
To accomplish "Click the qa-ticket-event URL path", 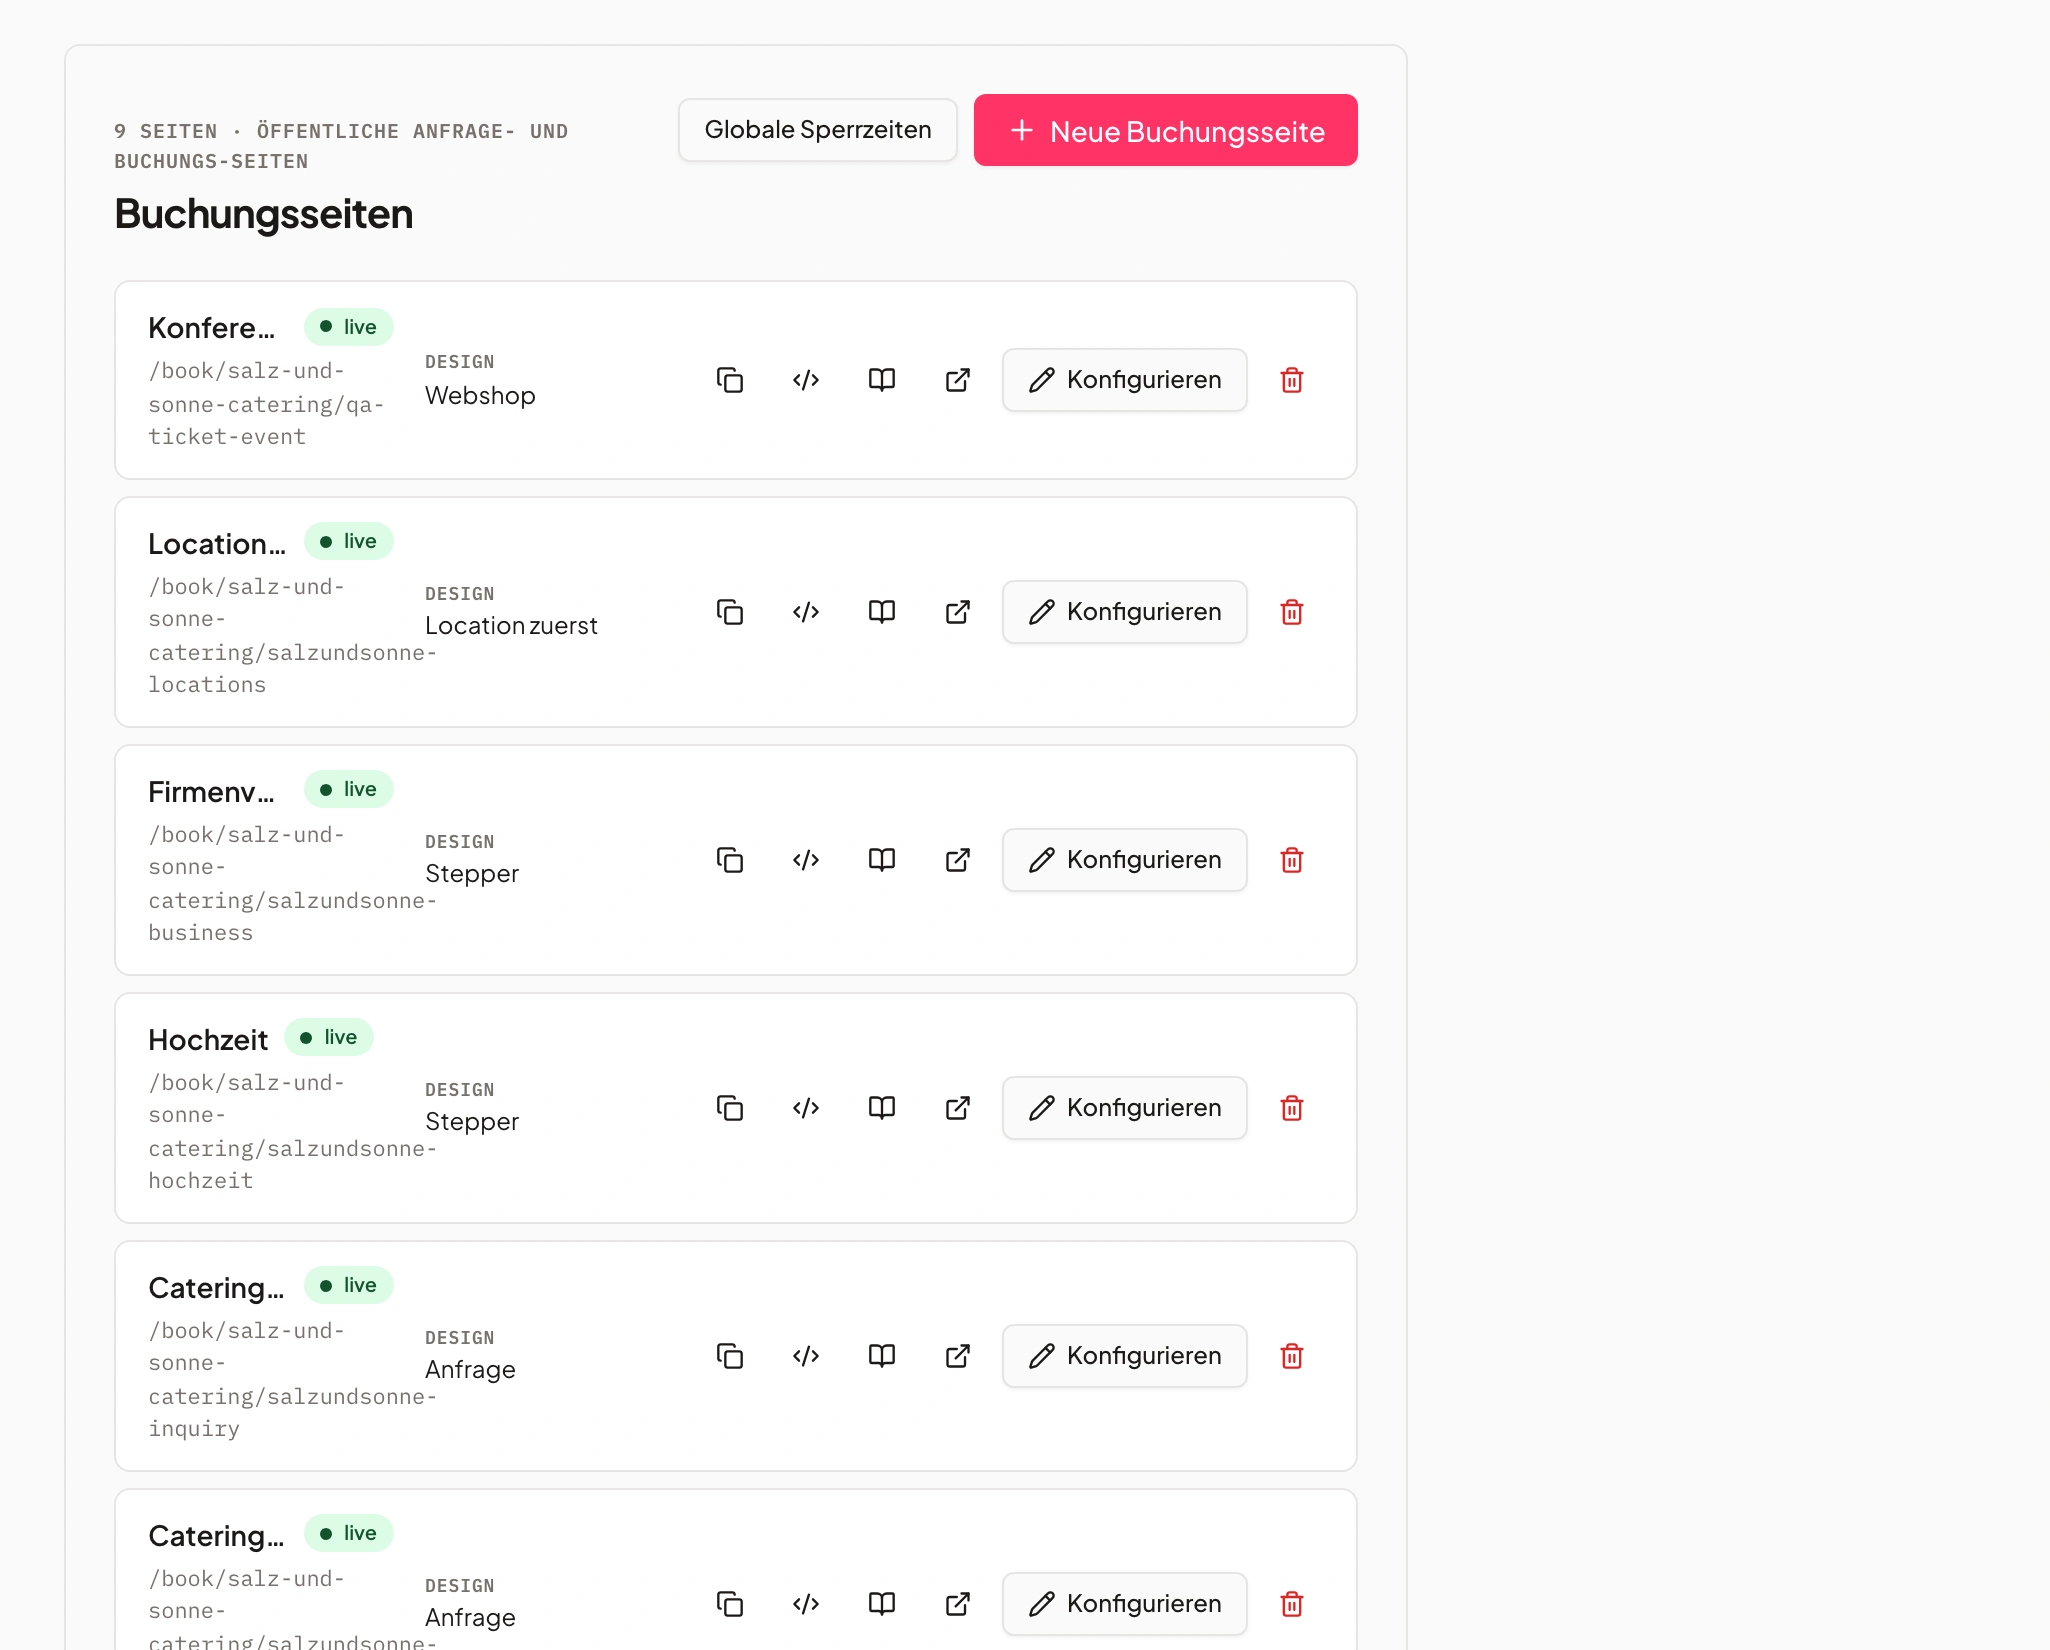I will 265,404.
